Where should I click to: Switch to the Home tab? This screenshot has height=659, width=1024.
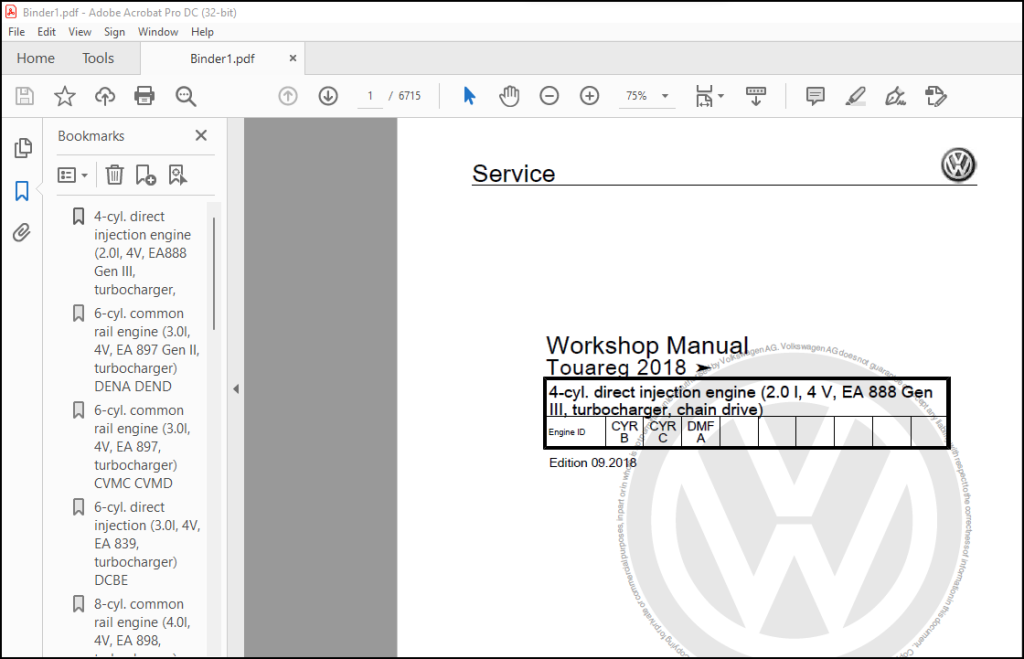click(36, 58)
